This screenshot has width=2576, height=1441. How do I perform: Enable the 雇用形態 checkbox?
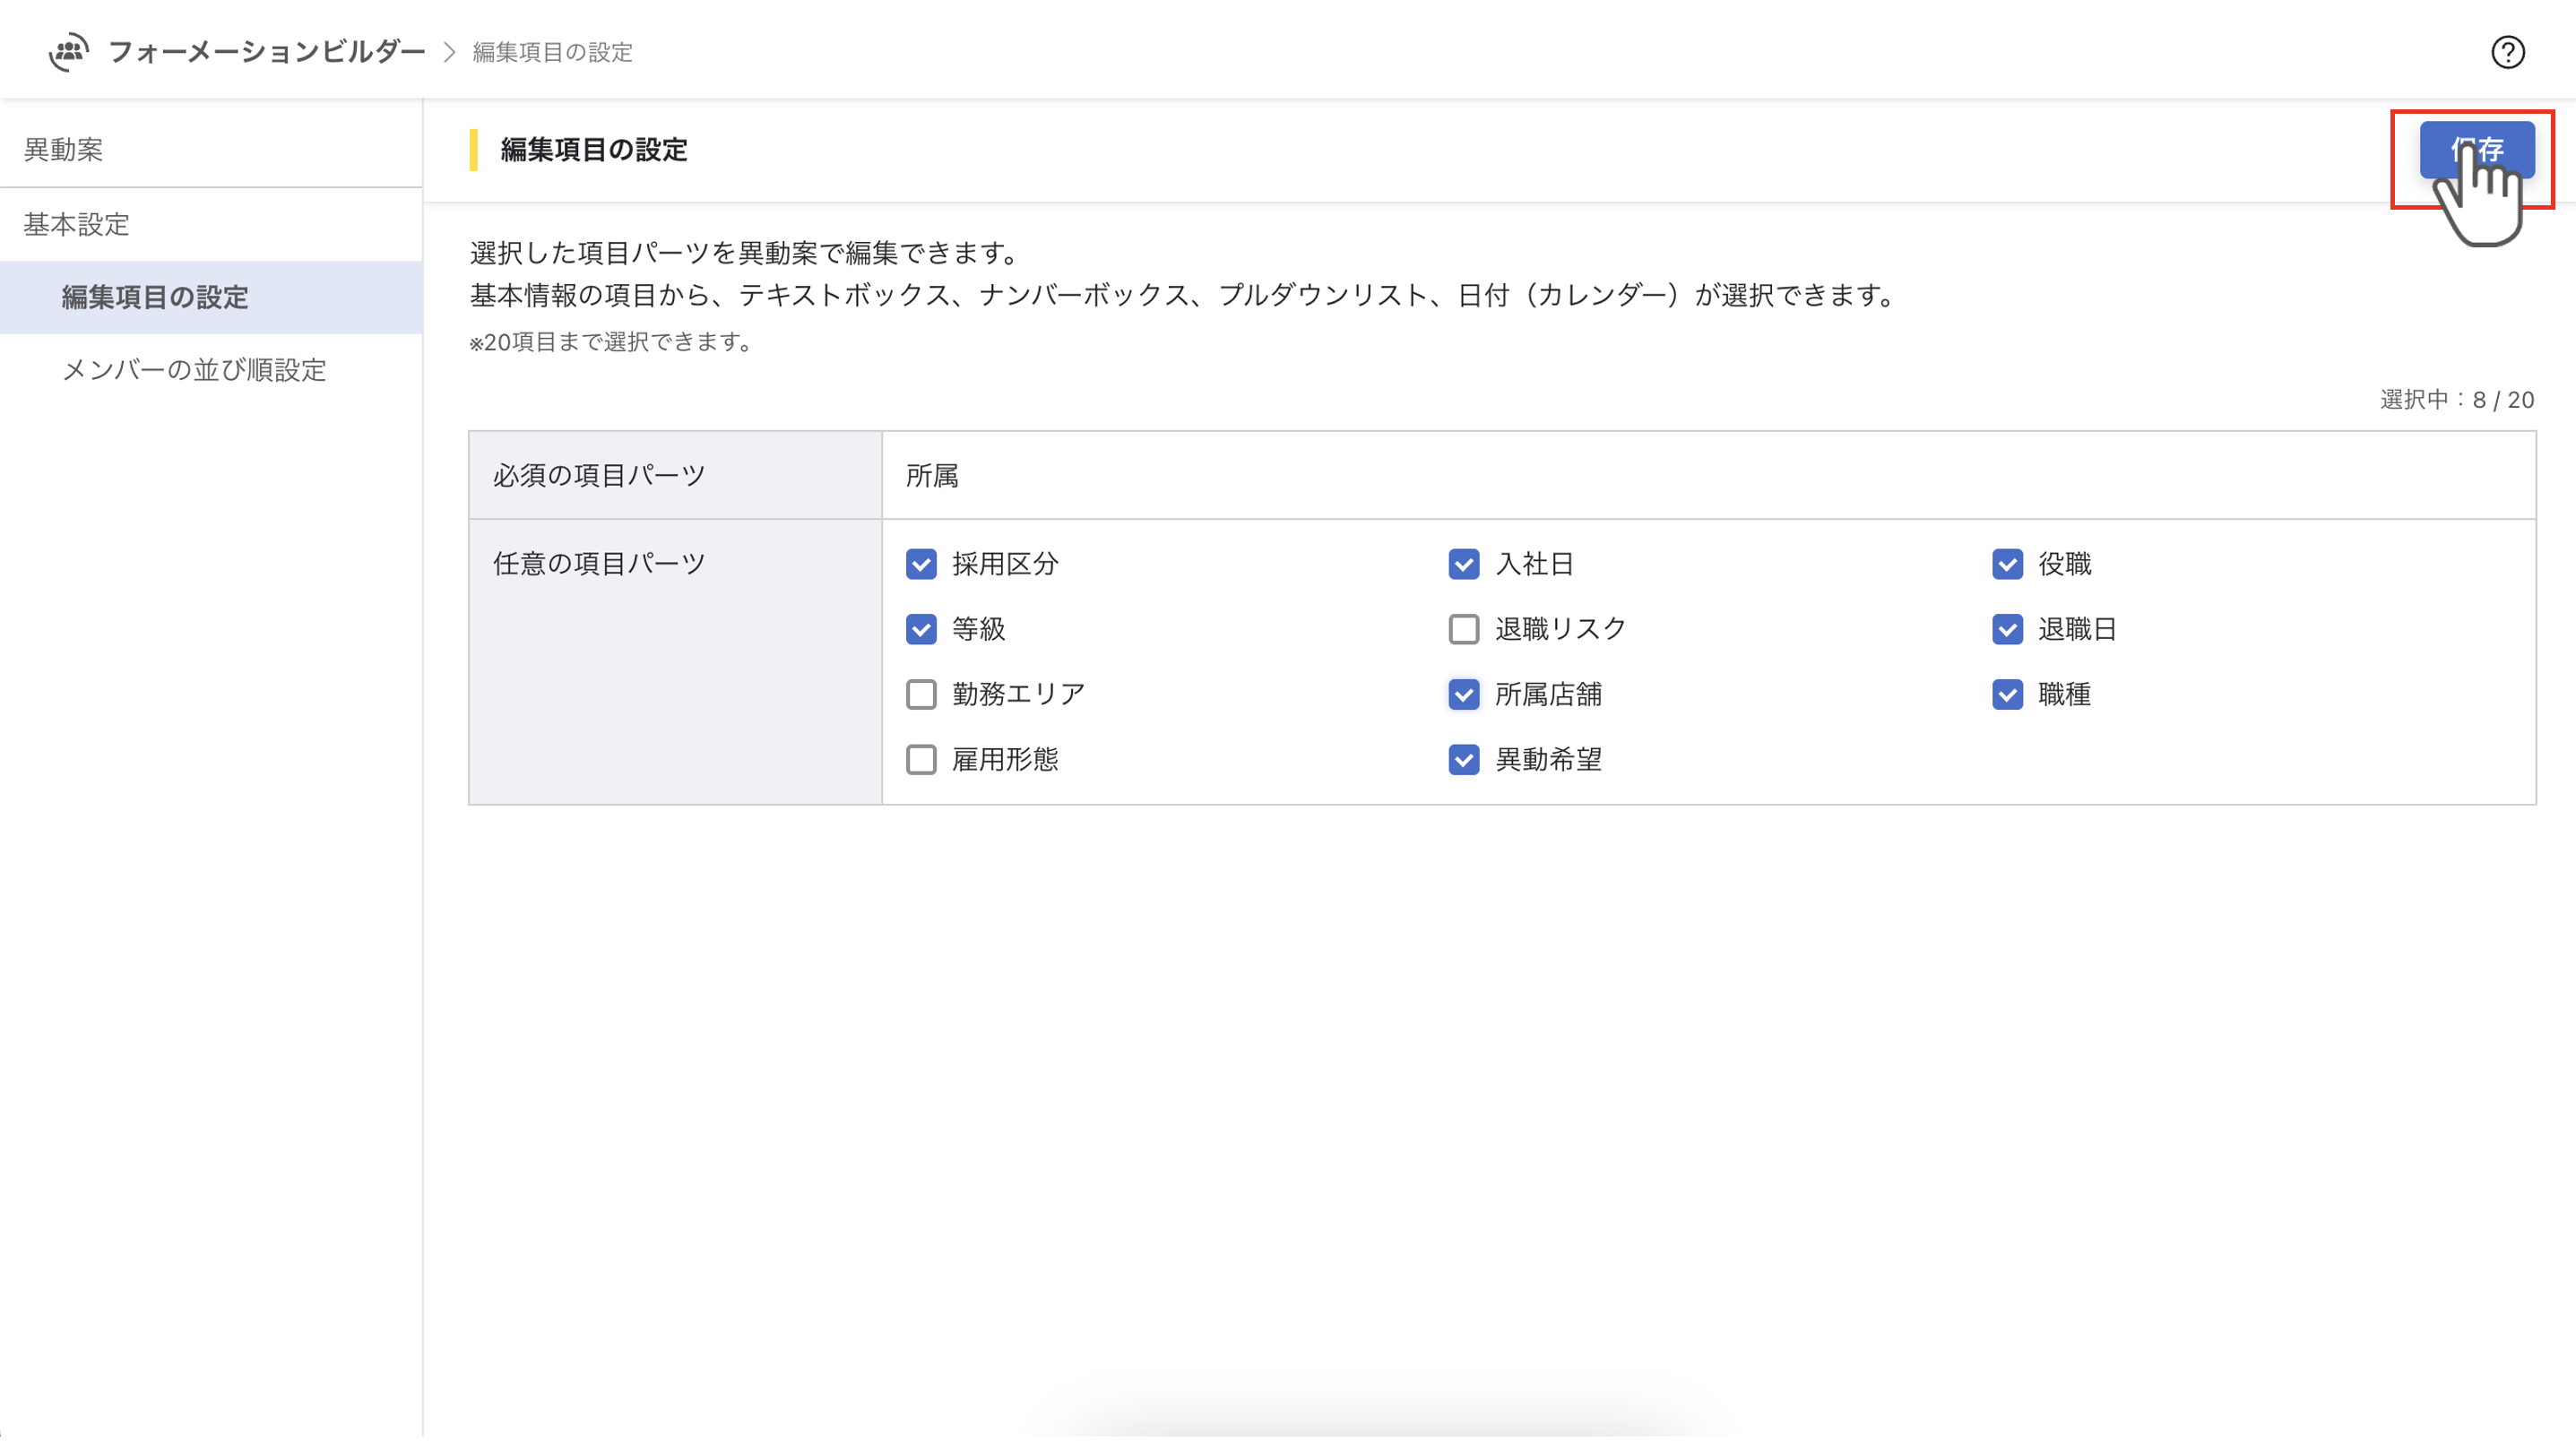click(921, 759)
